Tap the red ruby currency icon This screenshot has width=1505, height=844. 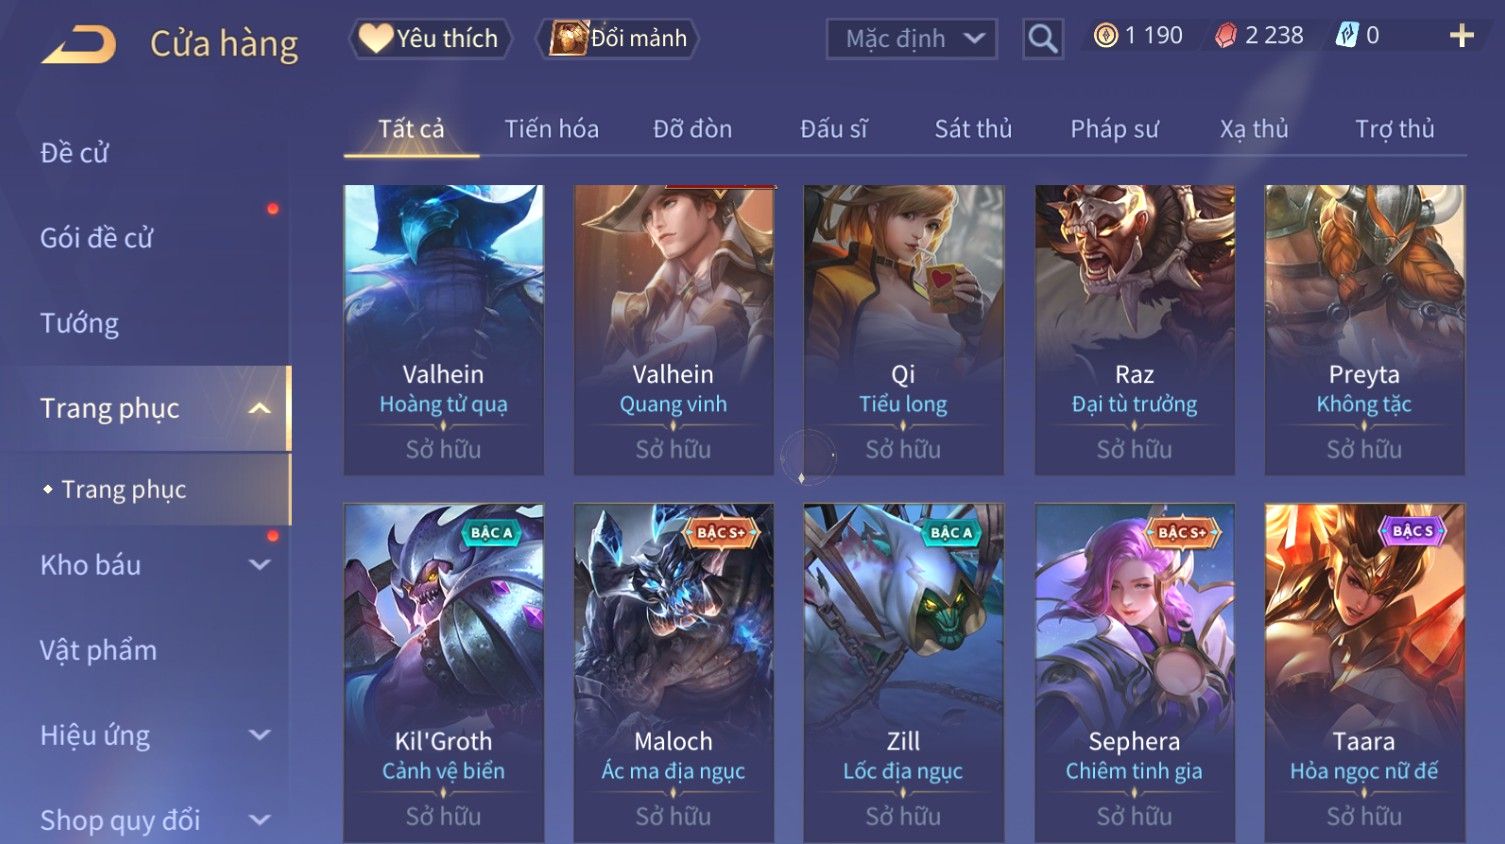[x=1226, y=36]
